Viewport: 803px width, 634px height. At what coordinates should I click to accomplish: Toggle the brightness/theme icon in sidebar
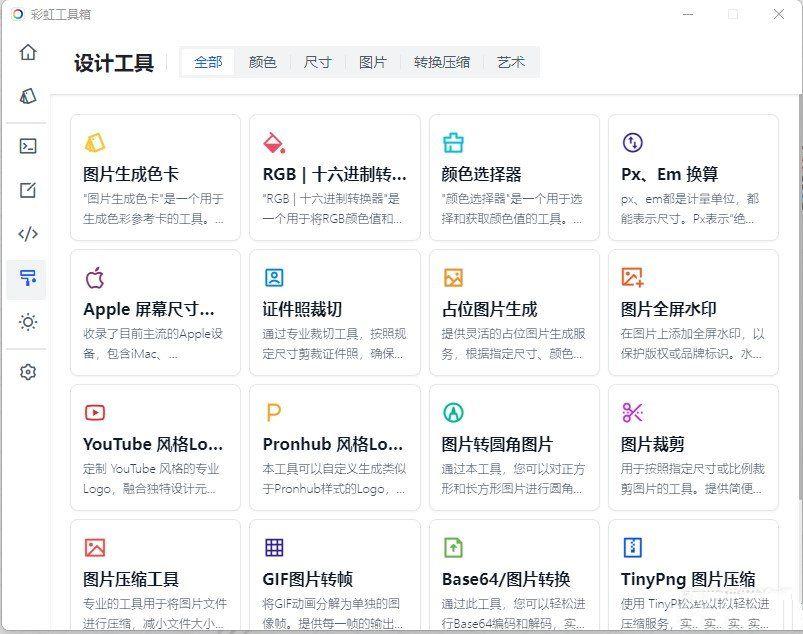tap(27, 322)
